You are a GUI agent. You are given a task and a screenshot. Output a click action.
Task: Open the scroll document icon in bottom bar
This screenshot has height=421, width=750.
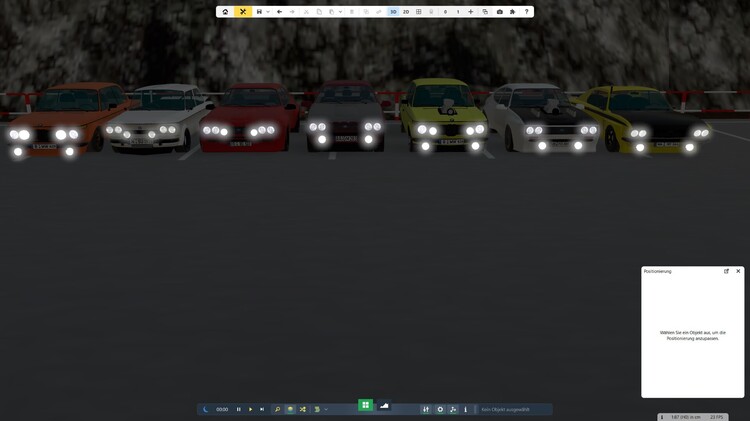pos(317,410)
